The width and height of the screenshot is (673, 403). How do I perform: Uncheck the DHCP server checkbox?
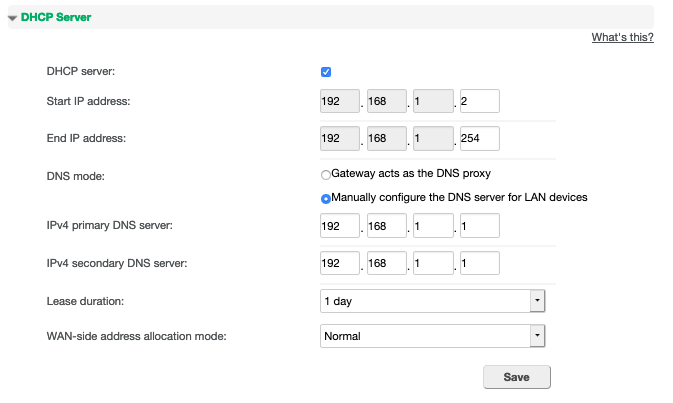[x=326, y=72]
